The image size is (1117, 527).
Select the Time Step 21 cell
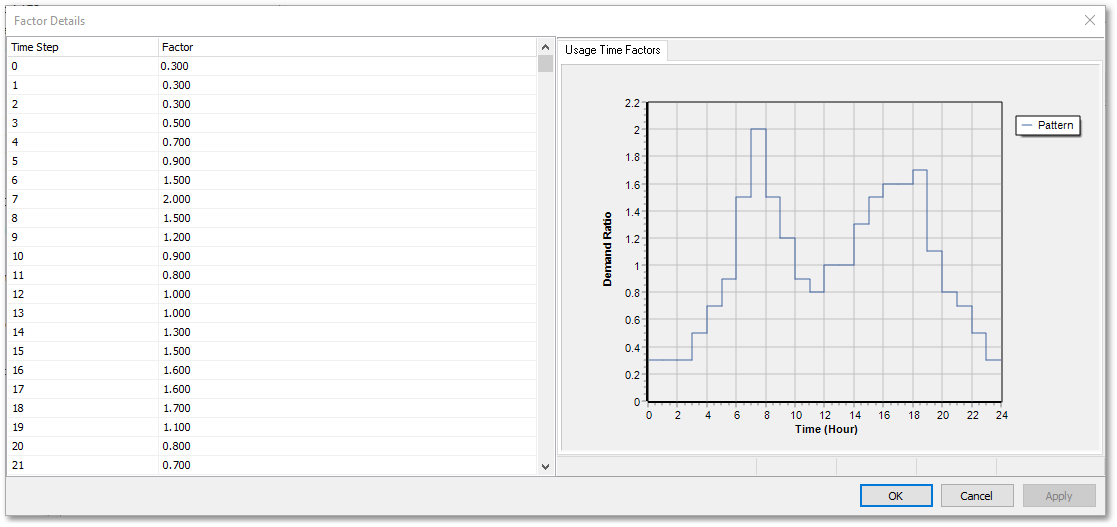click(83, 465)
